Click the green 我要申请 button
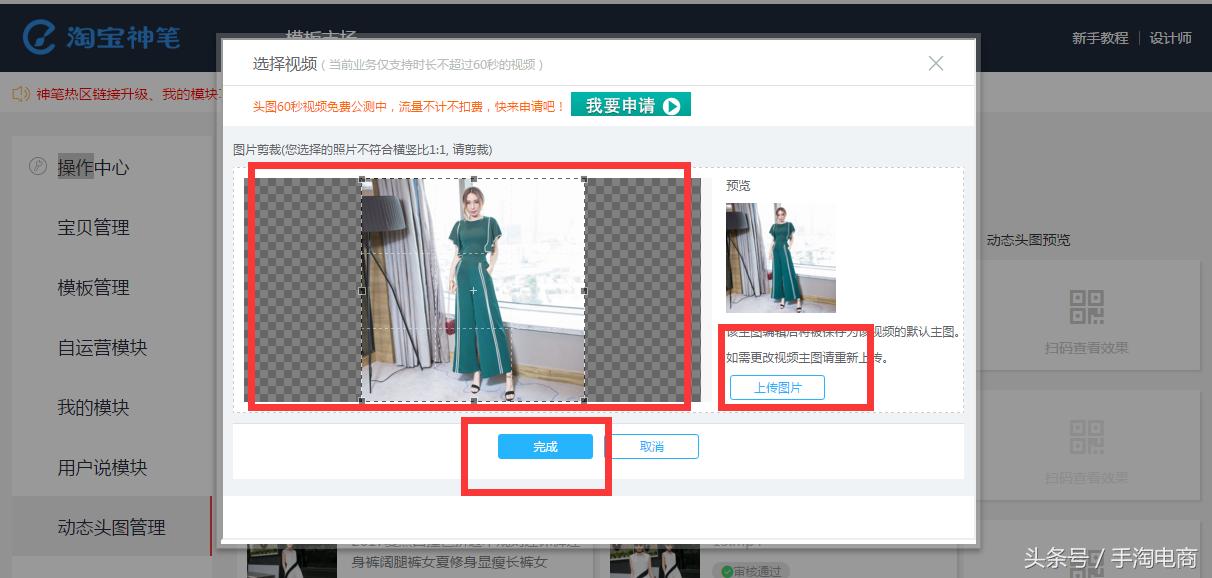Viewport: 1212px width, 578px height. click(630, 103)
